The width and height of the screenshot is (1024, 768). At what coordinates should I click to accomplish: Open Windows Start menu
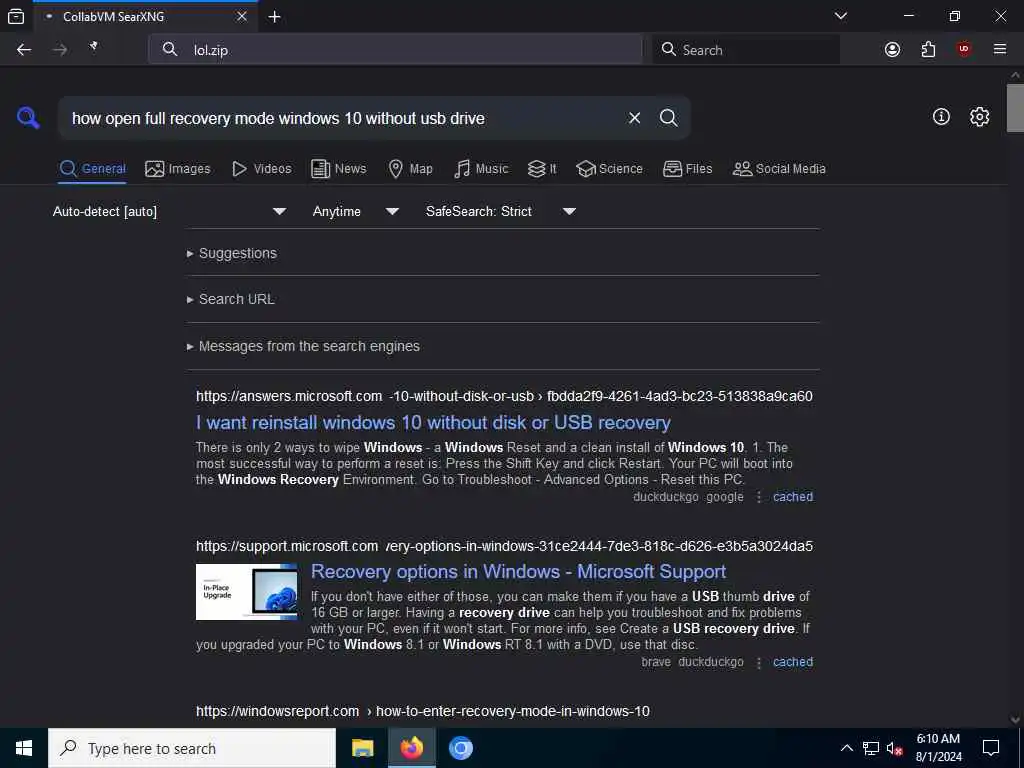pos(24,748)
